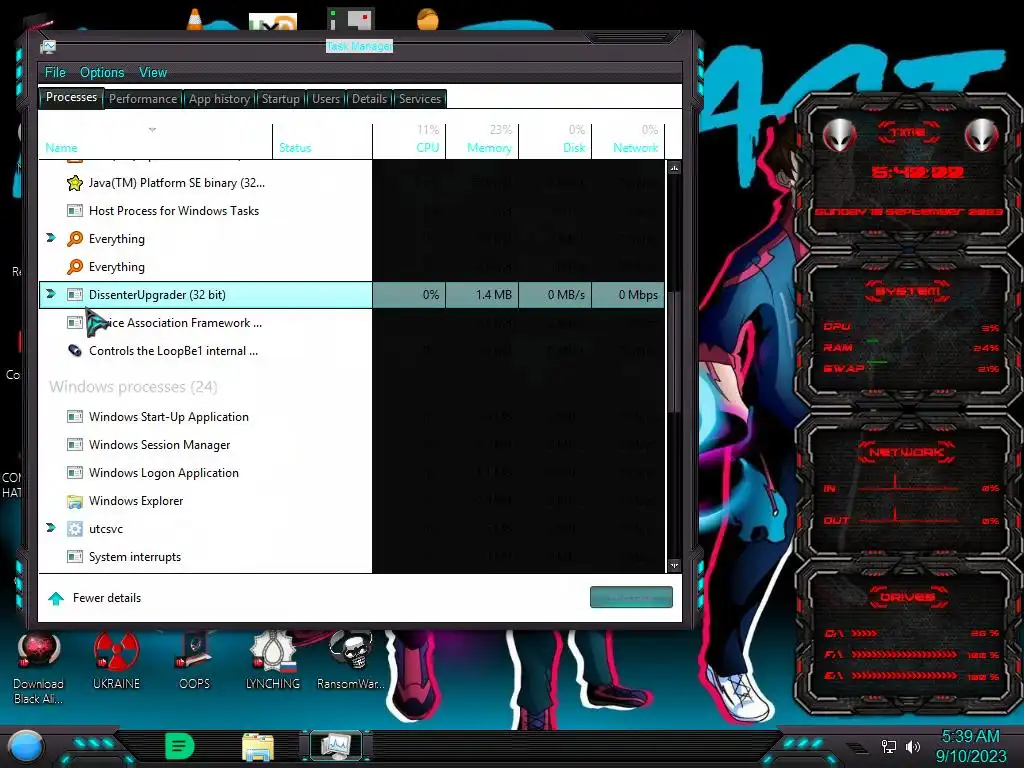The image size is (1024, 768).
Task: Click the Fewer details arrow icon
Action: 56,598
